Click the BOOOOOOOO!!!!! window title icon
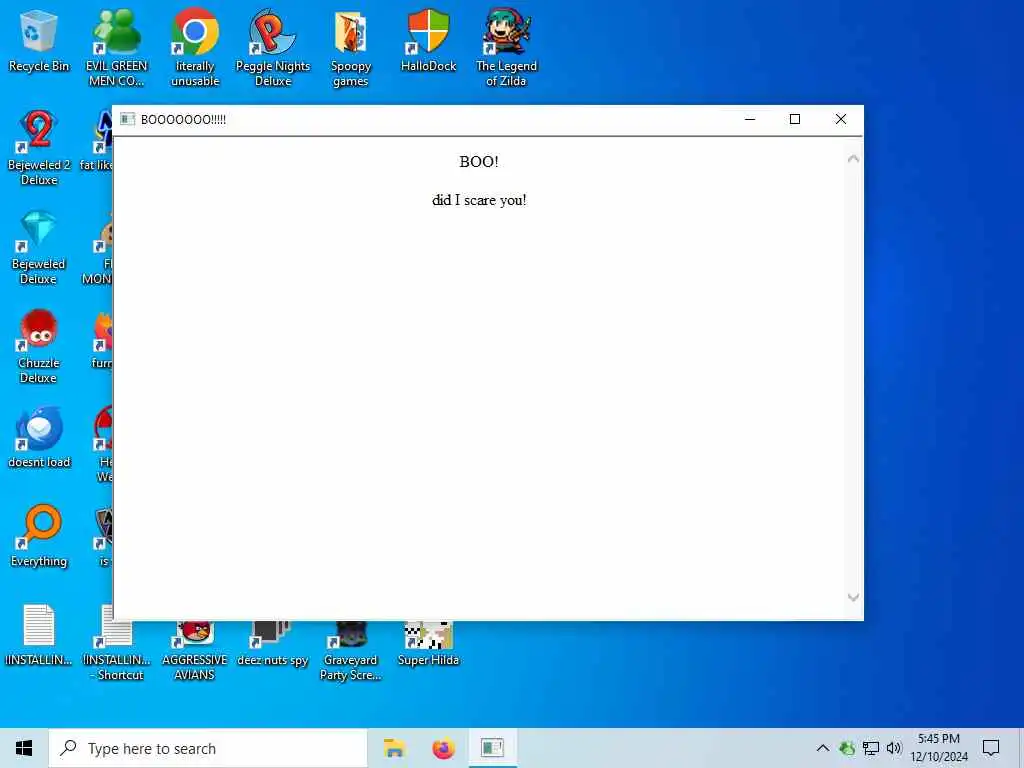Viewport: 1024px width, 768px height. (127, 120)
